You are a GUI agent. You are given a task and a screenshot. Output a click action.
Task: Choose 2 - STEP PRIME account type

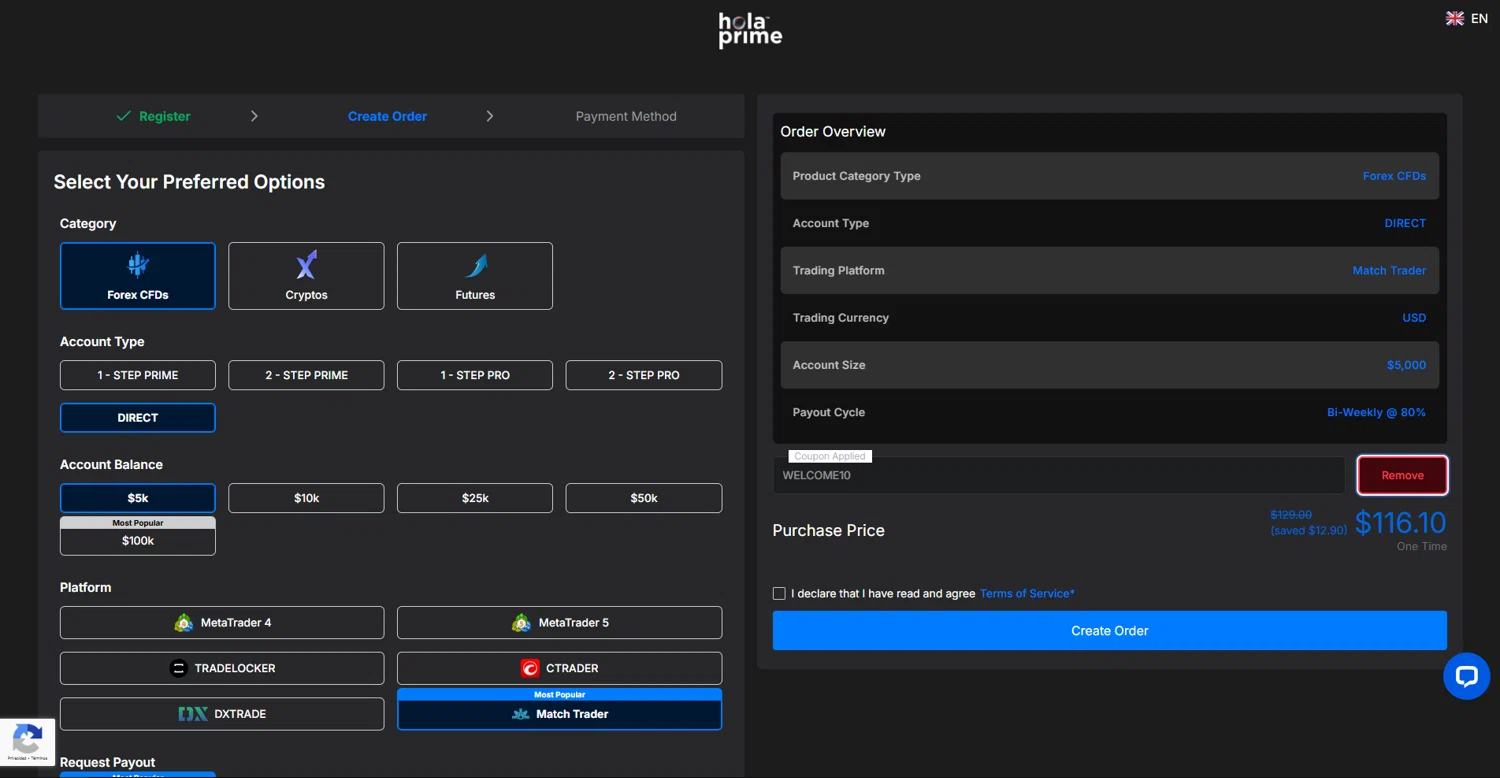tap(306, 375)
